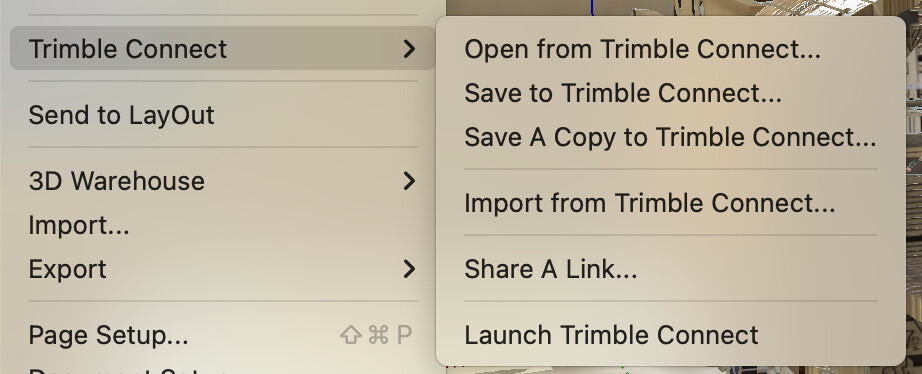The image size is (922, 374).
Task: Expand the 3D Warehouse submenu arrow
Action: (x=410, y=181)
